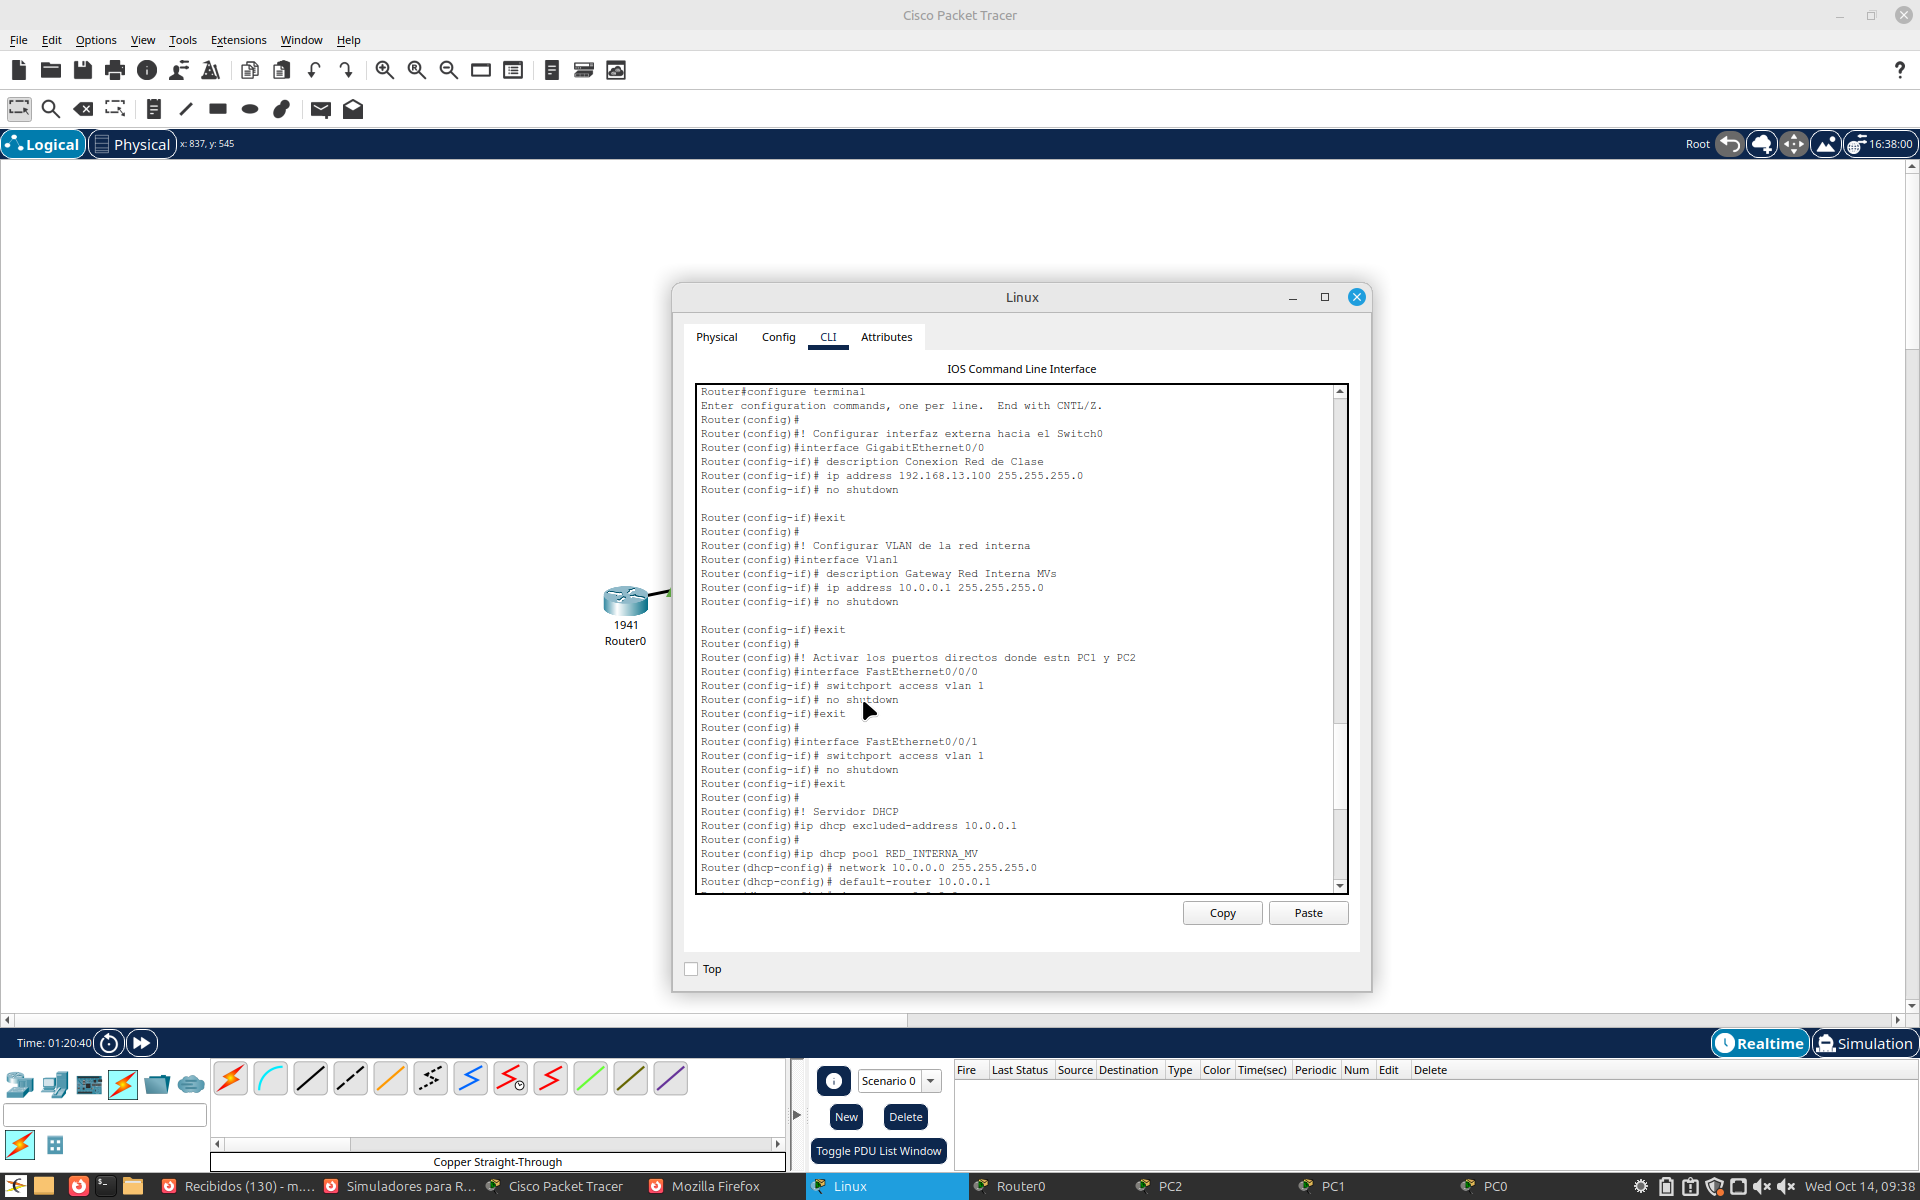Open the Config tab in Linux window
The width and height of the screenshot is (1920, 1200).
(778, 337)
